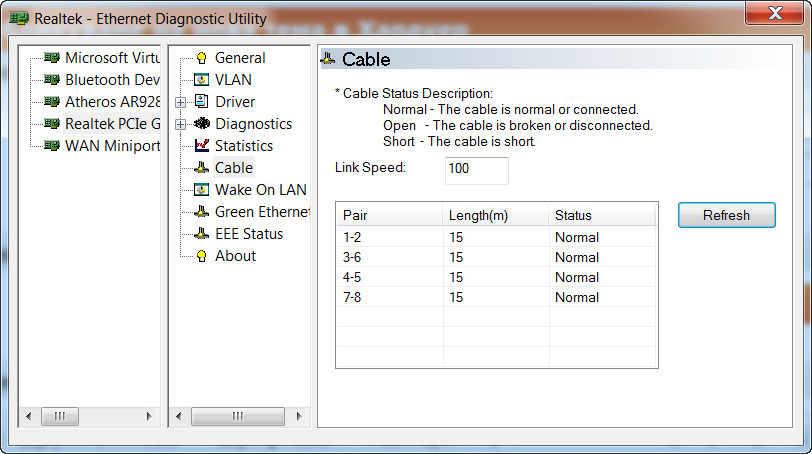This screenshot has width=812, height=454.
Task: Close the Ethernet Diagnostic Utility window
Action: 774,12
